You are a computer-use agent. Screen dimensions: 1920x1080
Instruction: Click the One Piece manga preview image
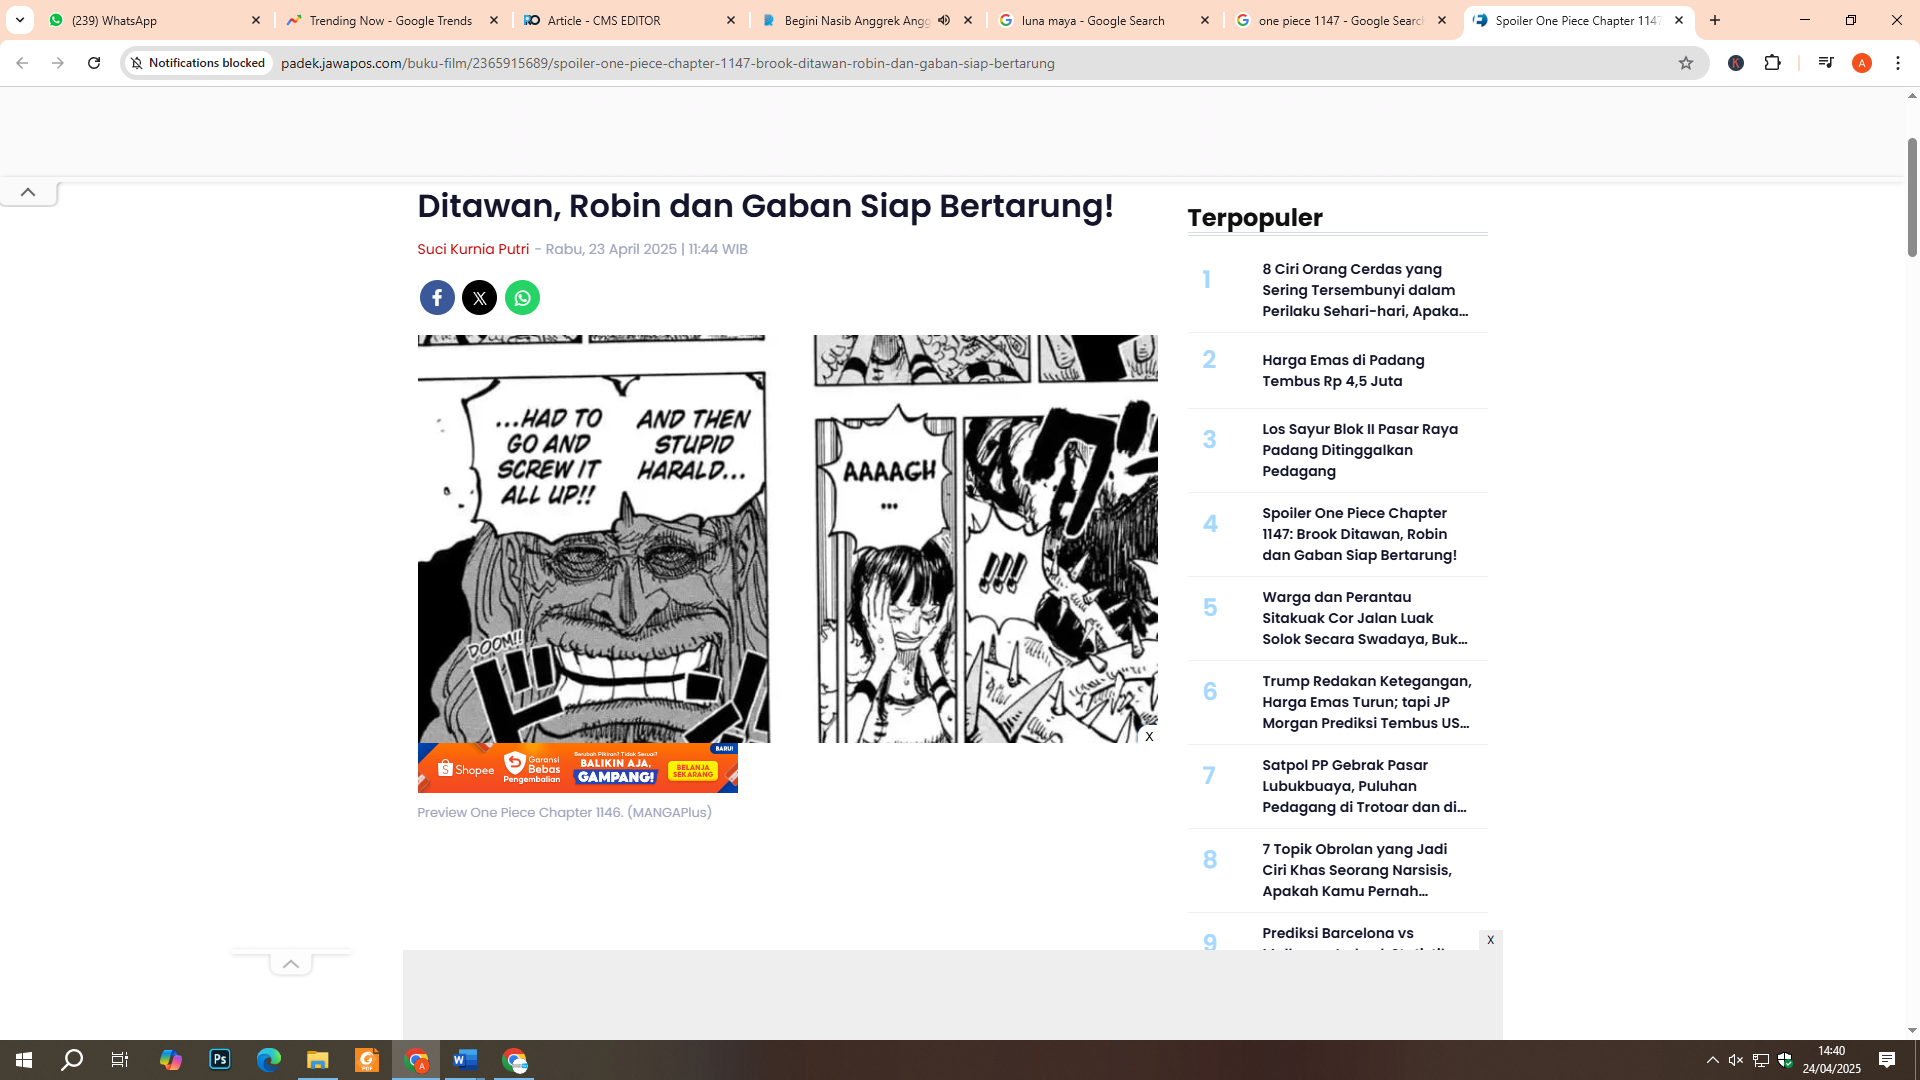pyautogui.click(x=787, y=539)
